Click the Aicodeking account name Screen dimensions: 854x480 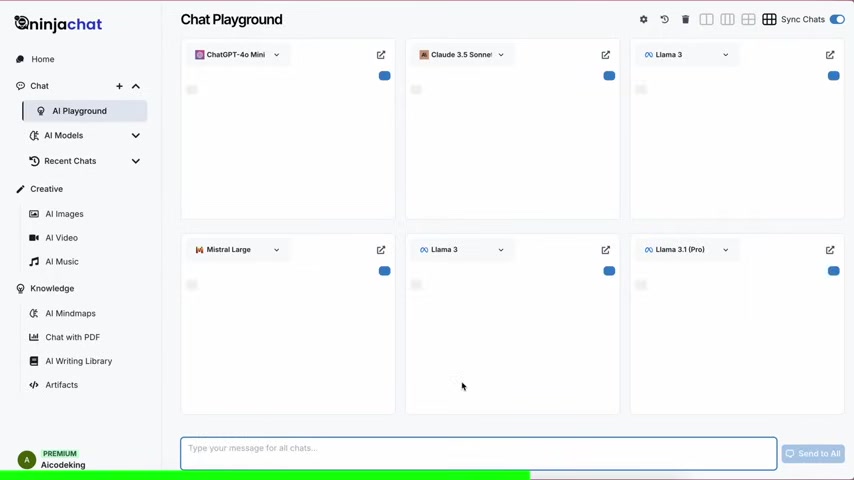[63, 465]
